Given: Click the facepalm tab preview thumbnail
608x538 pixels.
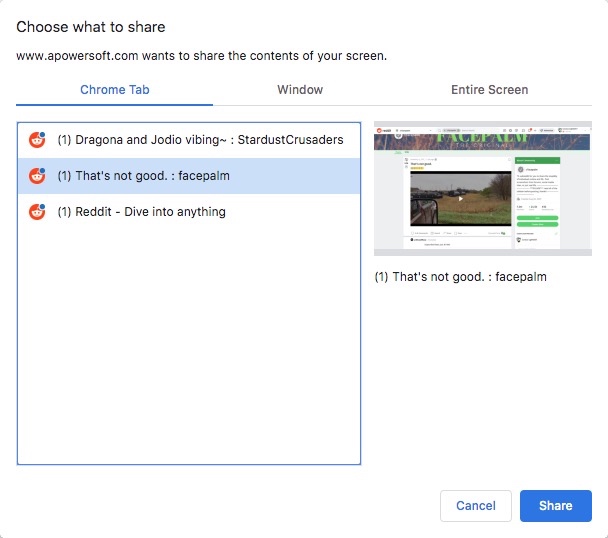Looking at the screenshot, I should pos(482,190).
